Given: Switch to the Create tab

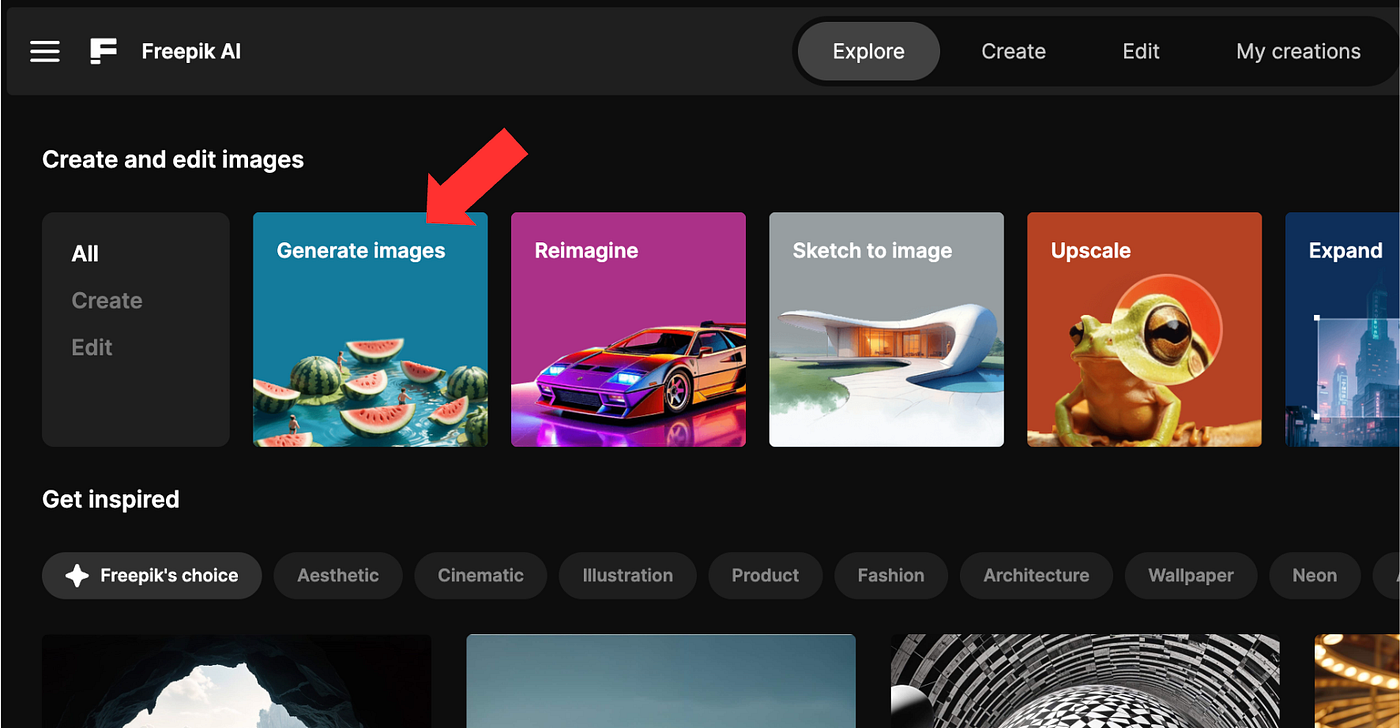Looking at the screenshot, I should [1013, 52].
